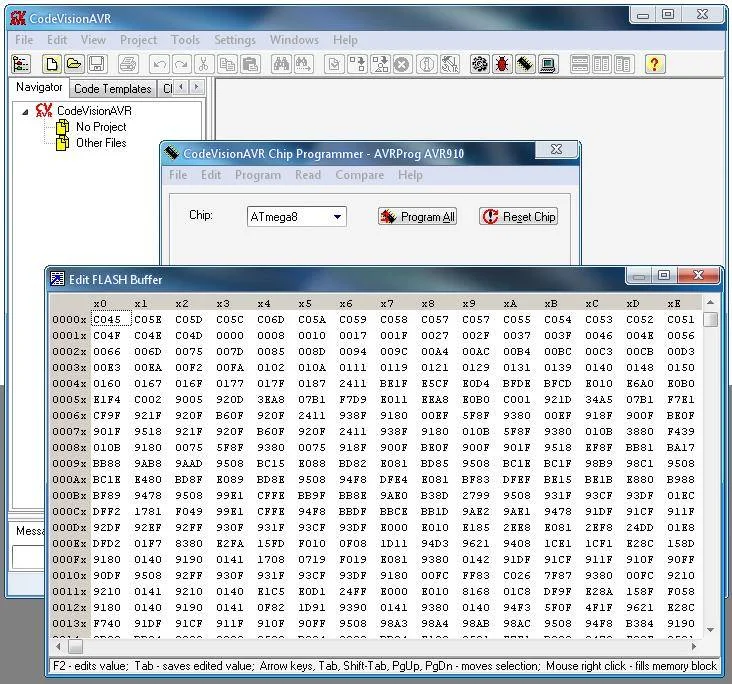Open the View menu

(93, 40)
